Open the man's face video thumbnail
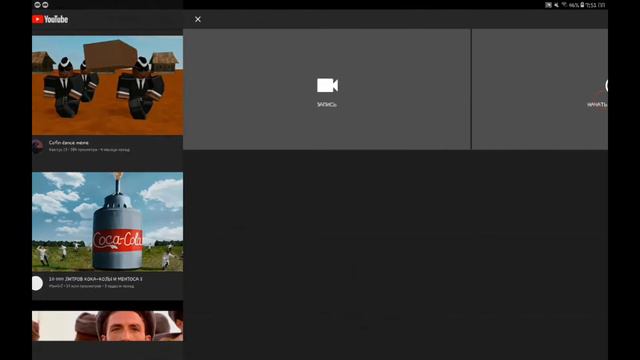640x360 pixels. pyautogui.click(x=108, y=326)
